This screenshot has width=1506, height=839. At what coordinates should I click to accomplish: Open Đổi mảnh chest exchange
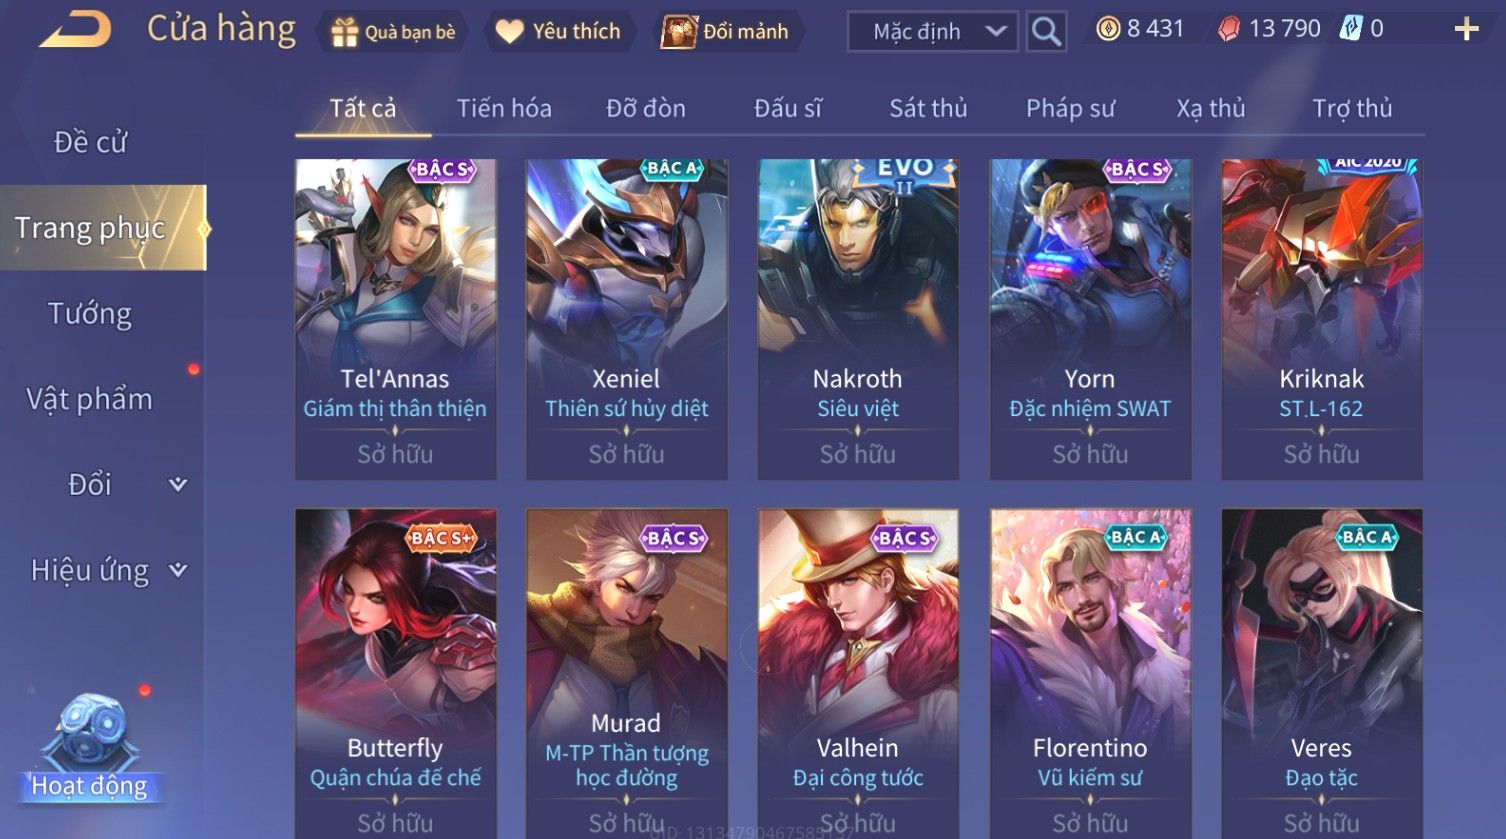(x=679, y=32)
